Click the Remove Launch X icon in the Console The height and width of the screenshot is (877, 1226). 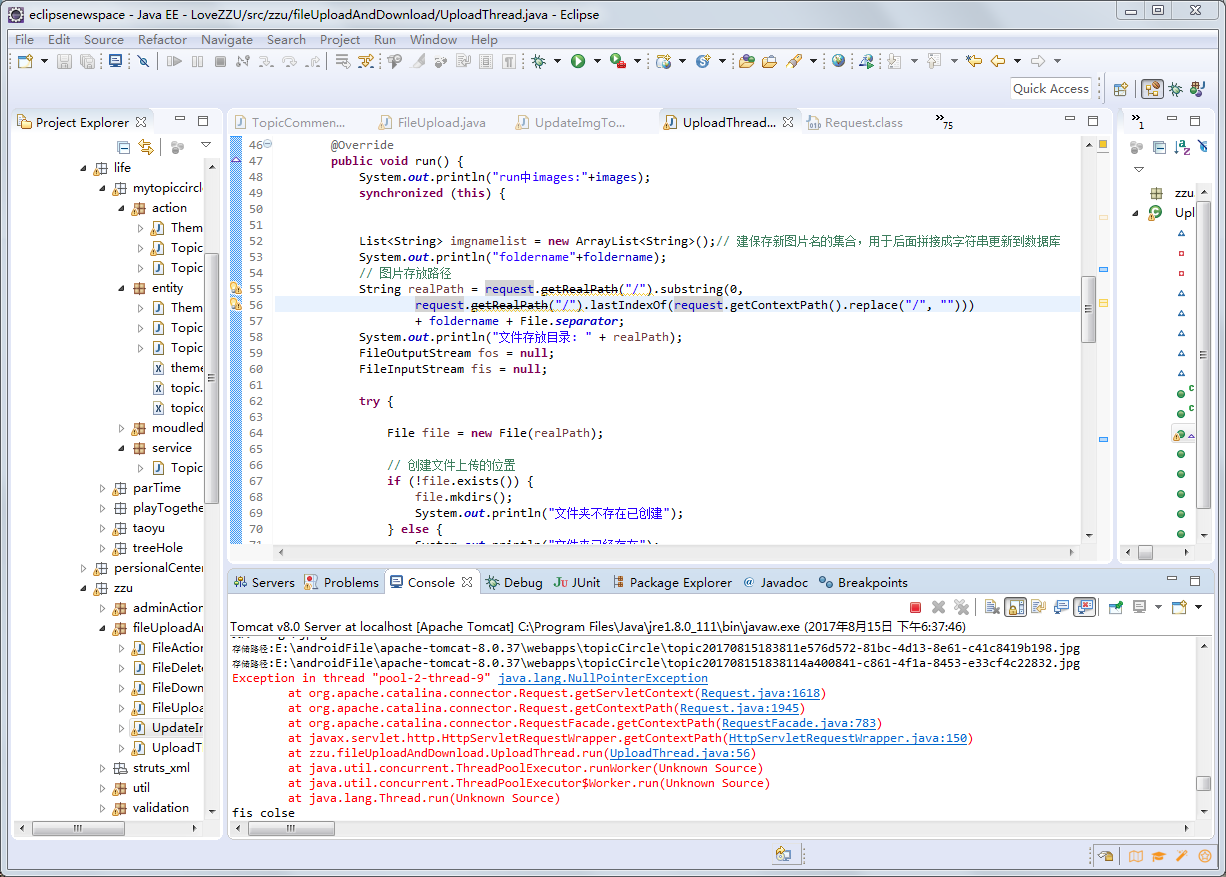tap(938, 607)
